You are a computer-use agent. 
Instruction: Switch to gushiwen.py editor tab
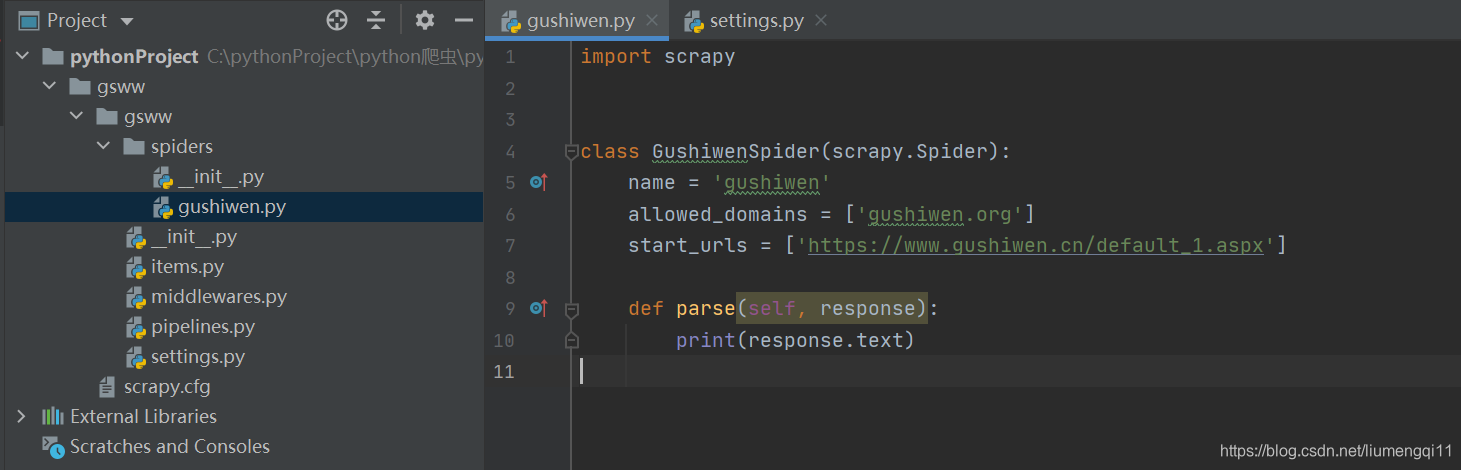tap(579, 21)
